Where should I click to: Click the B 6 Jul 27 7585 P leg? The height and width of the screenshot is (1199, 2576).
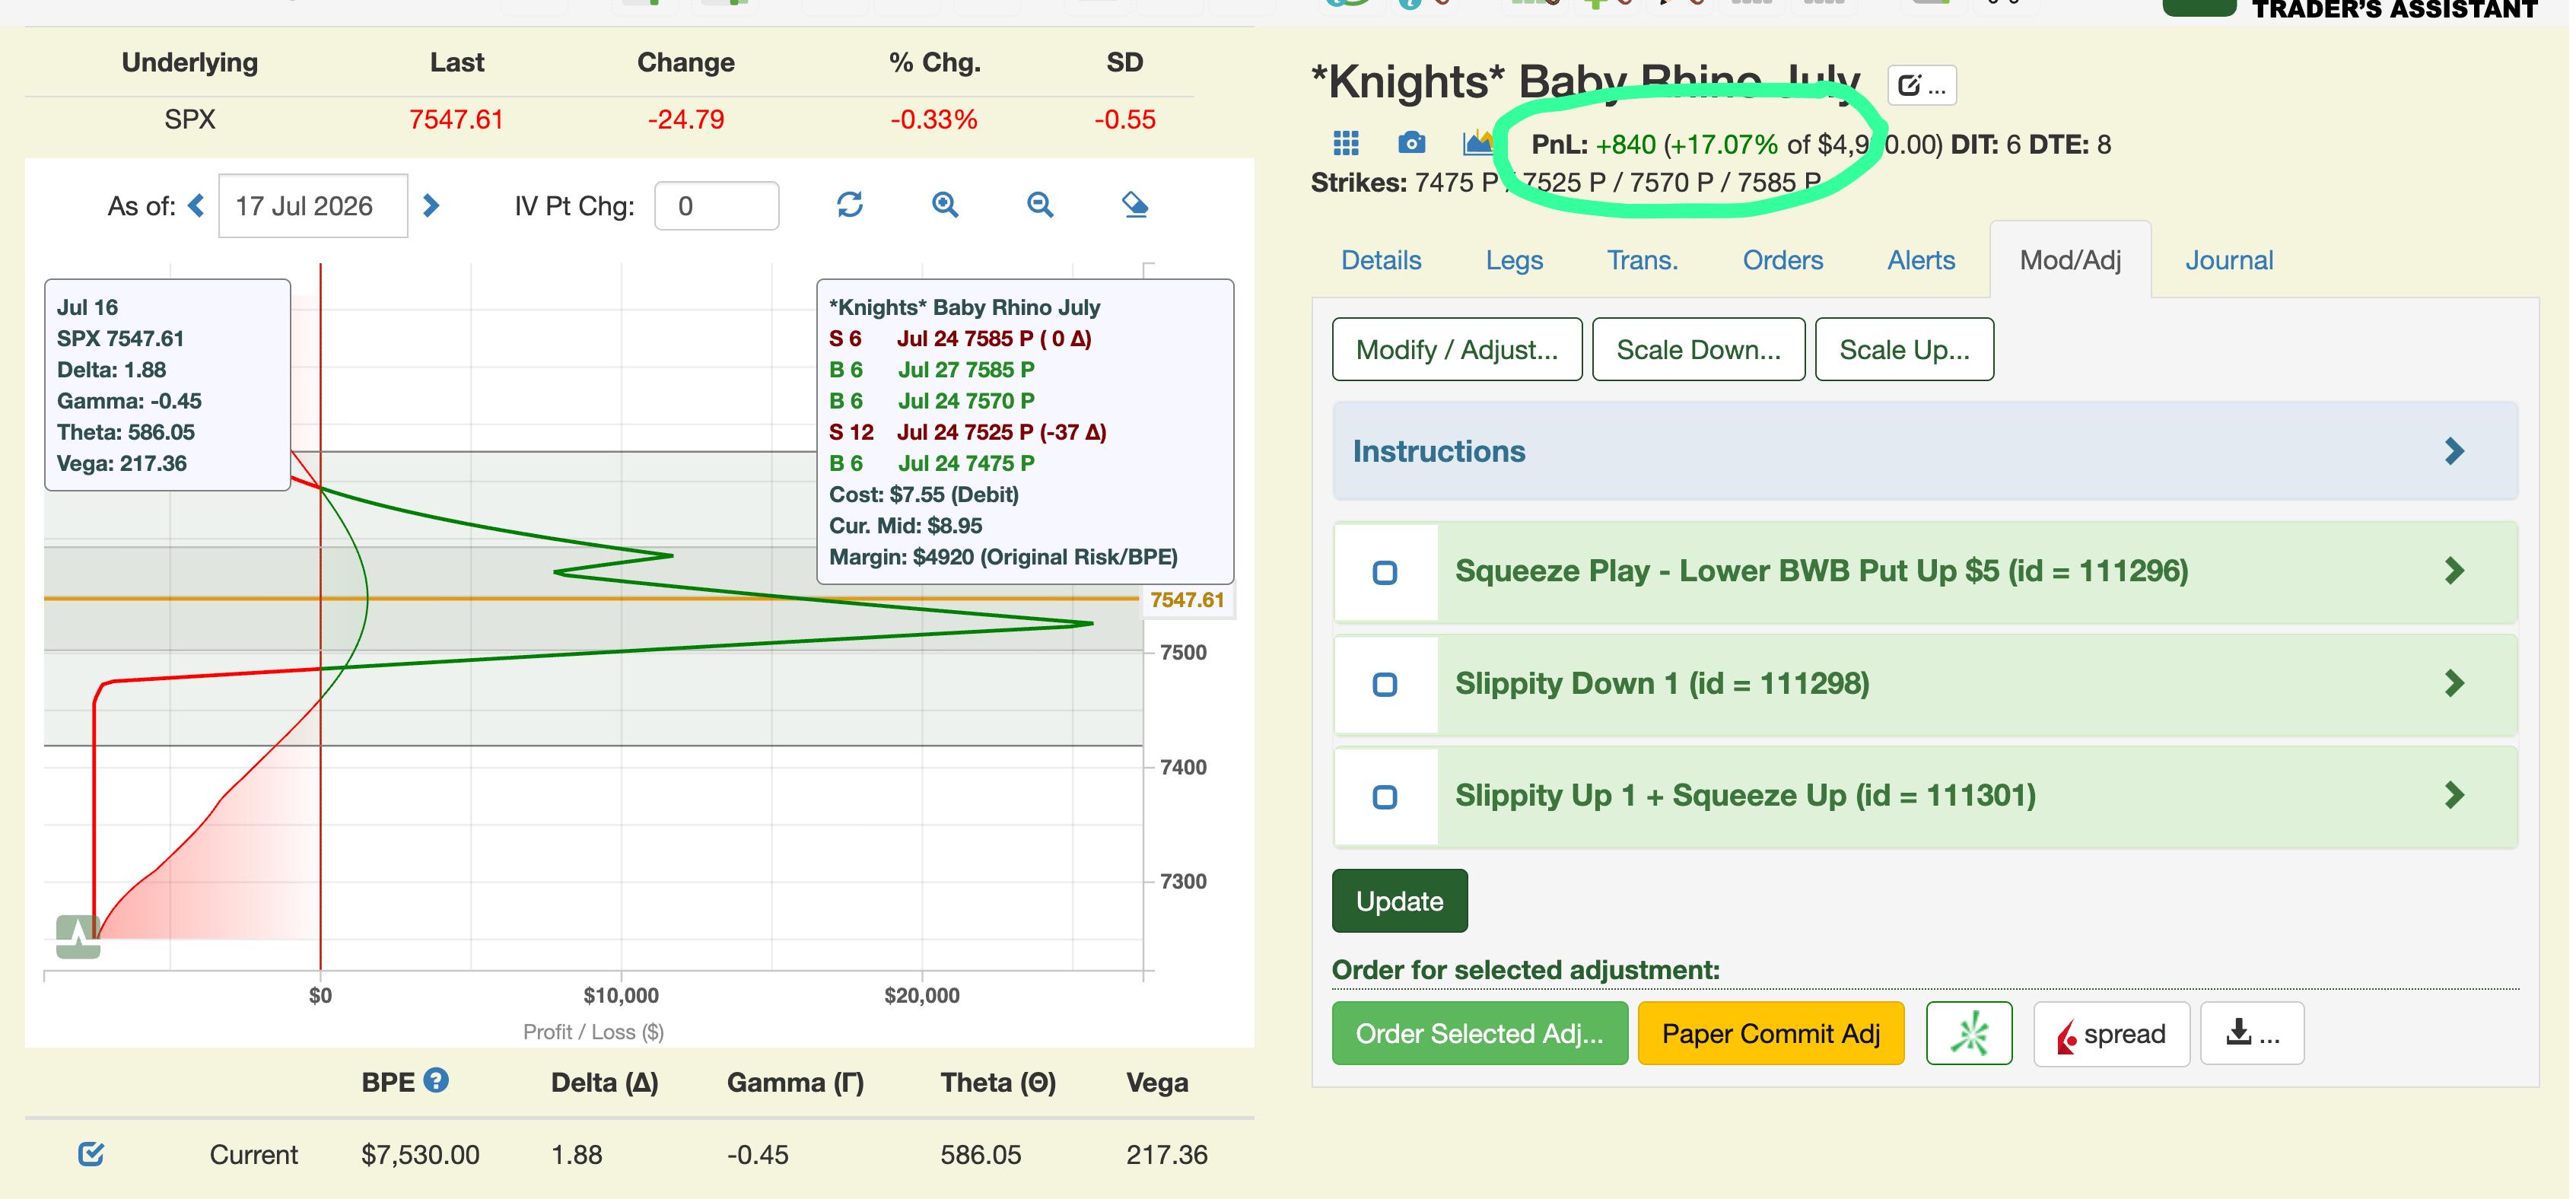[931, 370]
